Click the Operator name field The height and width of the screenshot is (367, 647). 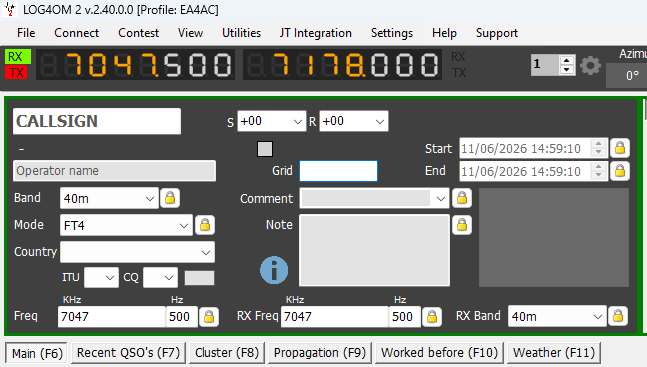[114, 171]
